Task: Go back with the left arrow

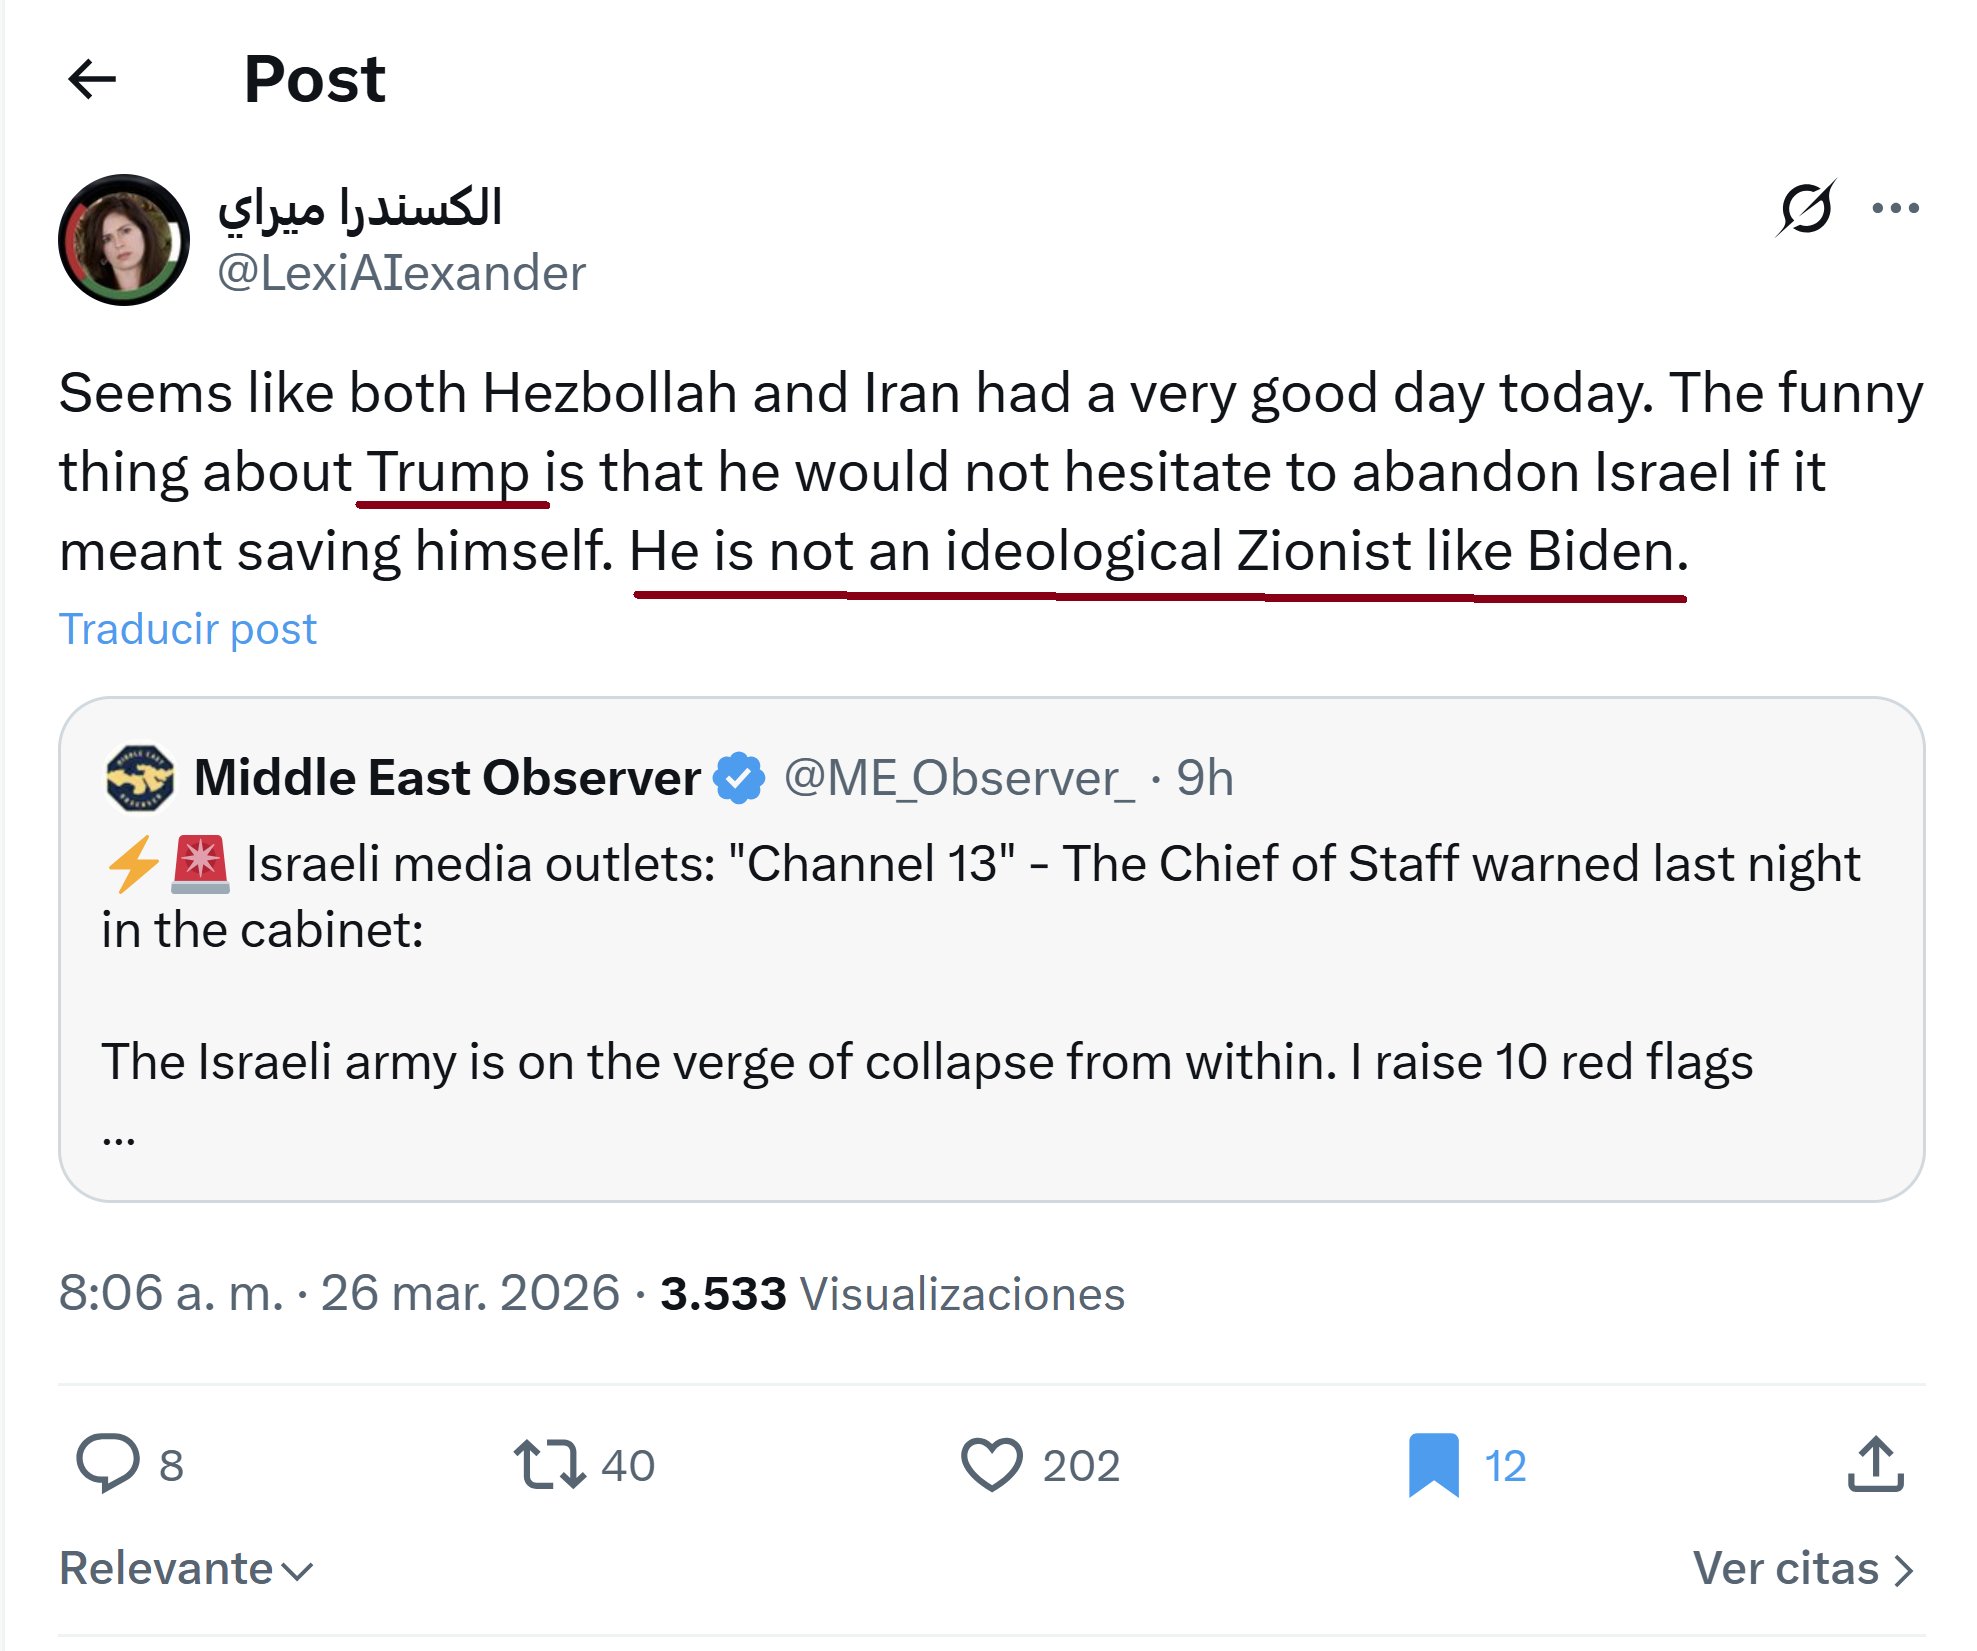Action: click(92, 80)
